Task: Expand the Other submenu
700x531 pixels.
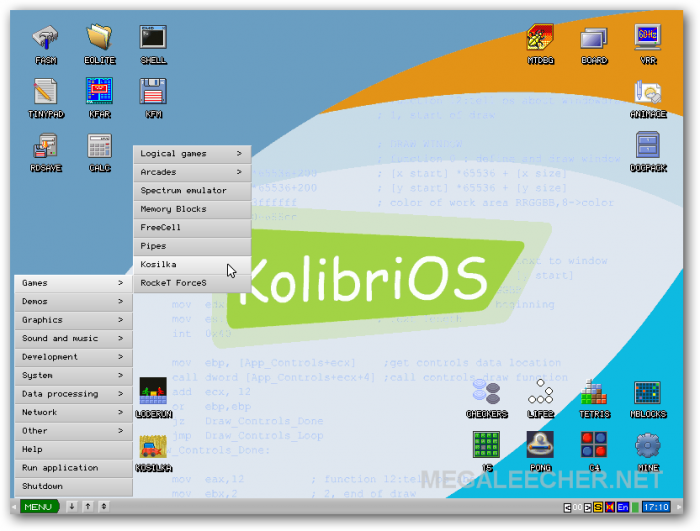Action: (74, 431)
